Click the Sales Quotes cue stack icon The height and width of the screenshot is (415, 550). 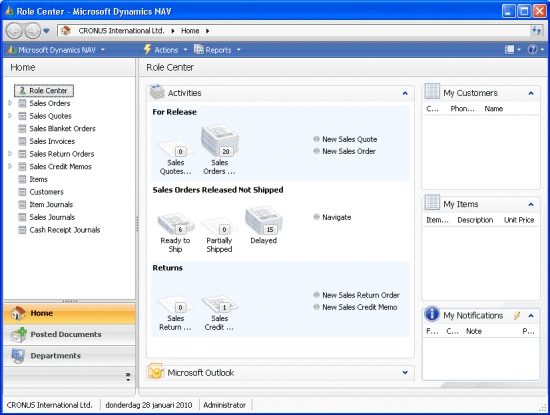[175, 148]
